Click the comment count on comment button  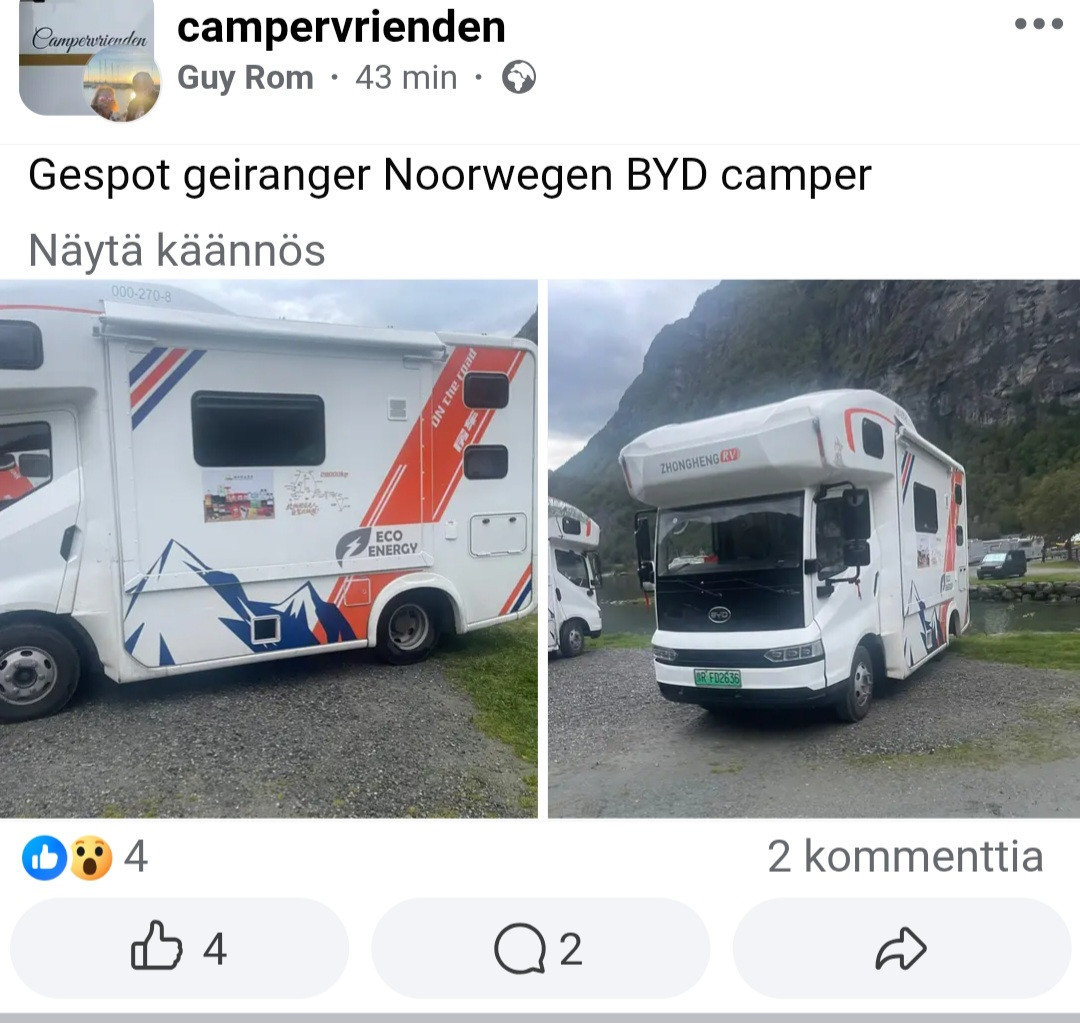pos(571,949)
